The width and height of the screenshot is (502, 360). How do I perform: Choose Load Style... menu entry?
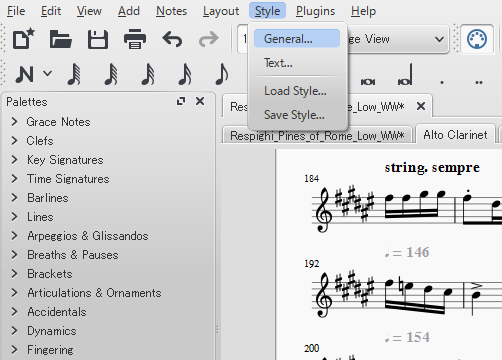(x=297, y=91)
